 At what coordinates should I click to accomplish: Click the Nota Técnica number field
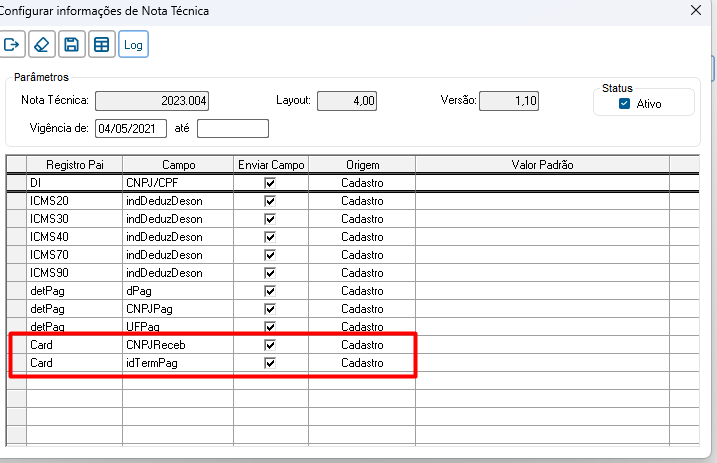(x=153, y=101)
